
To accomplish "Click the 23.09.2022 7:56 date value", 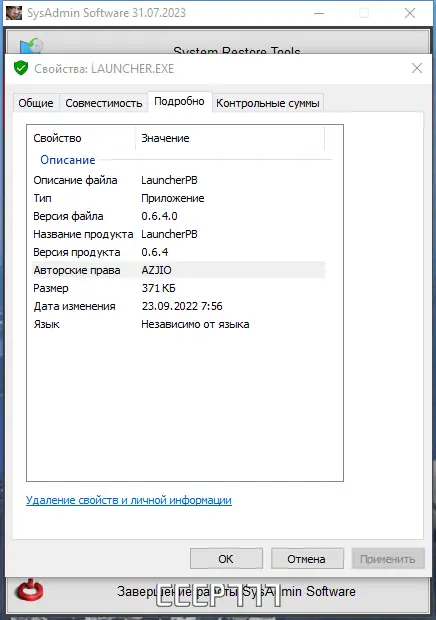I will pyautogui.click(x=182, y=306).
